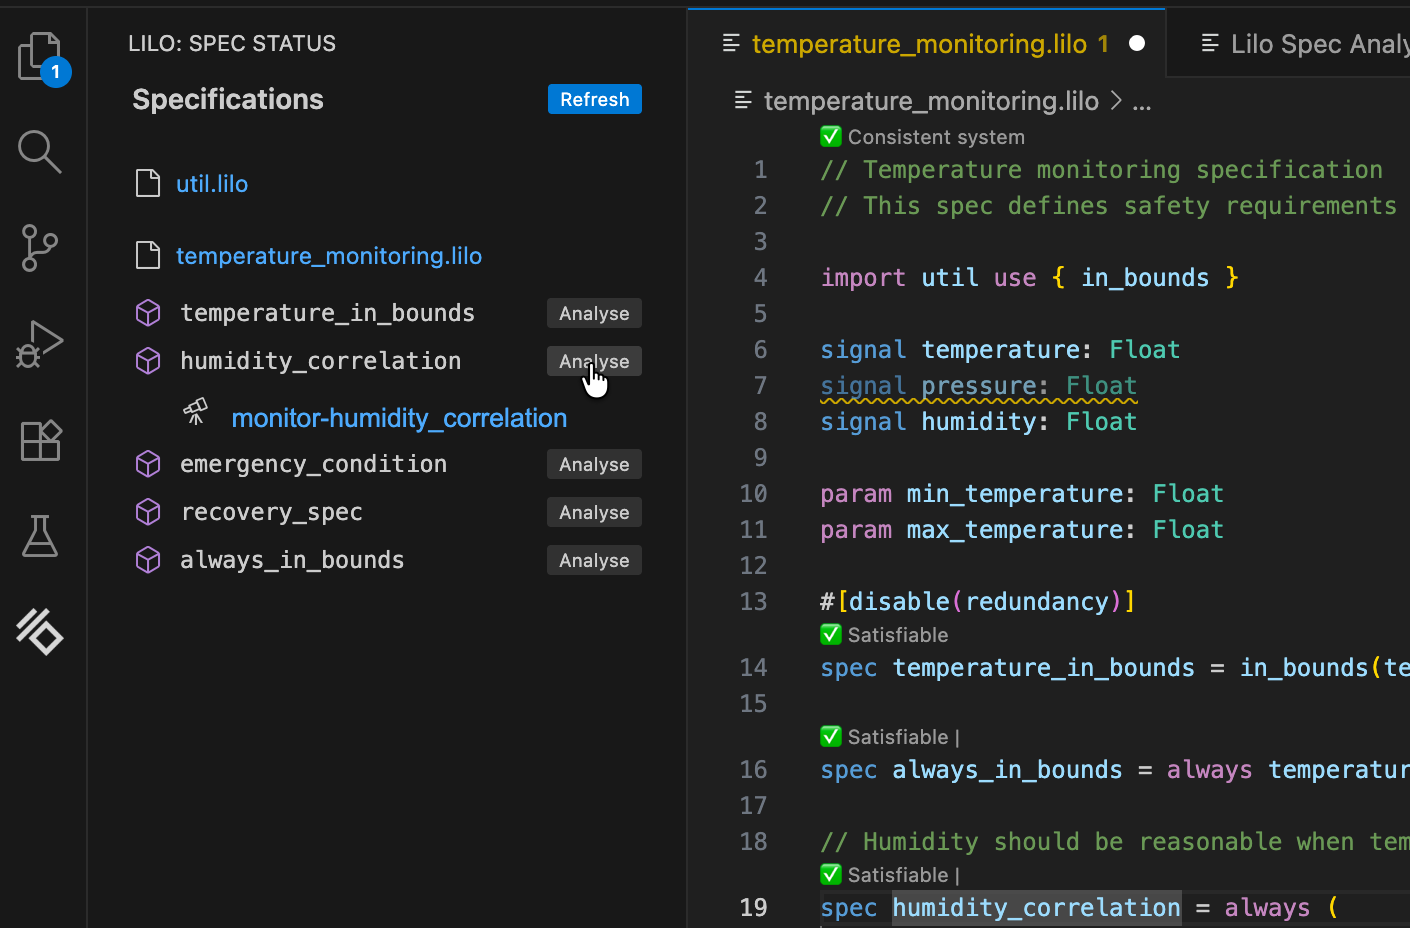Open the Explorer sidebar
The width and height of the screenshot is (1410, 928).
click(40, 57)
